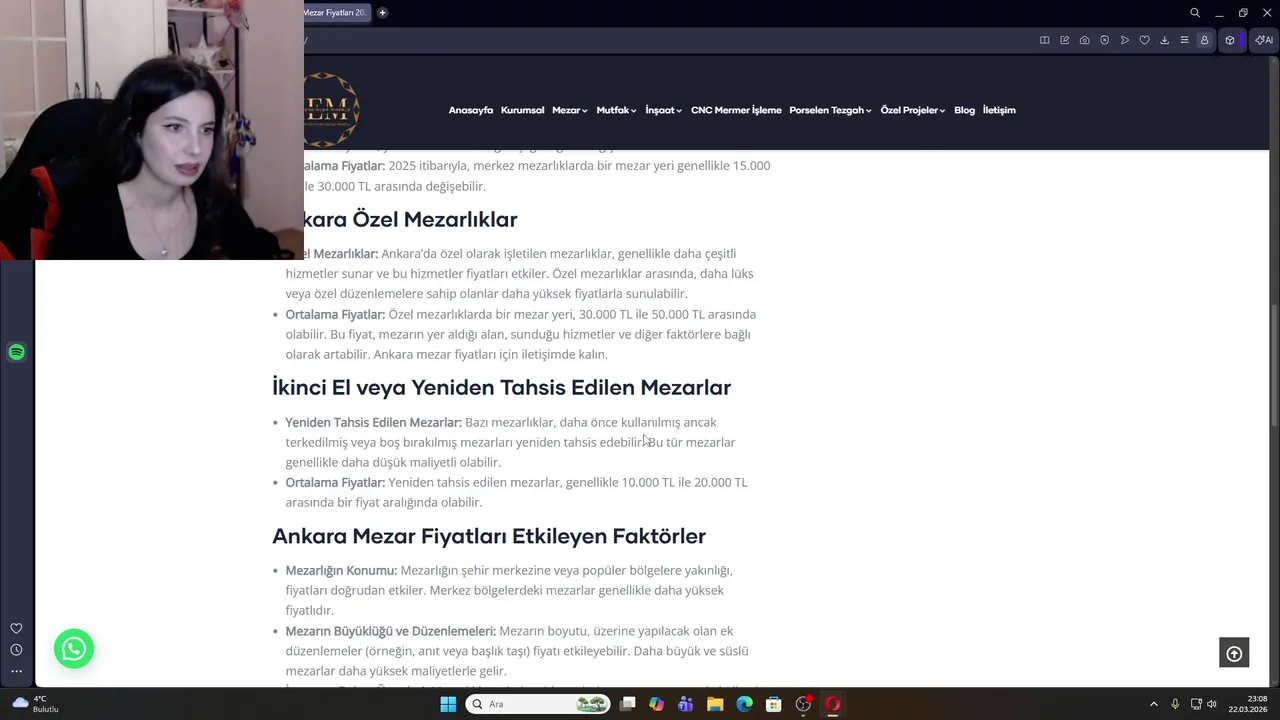Go to Anasayfa in the site menu
The height and width of the screenshot is (720, 1280).
point(471,110)
